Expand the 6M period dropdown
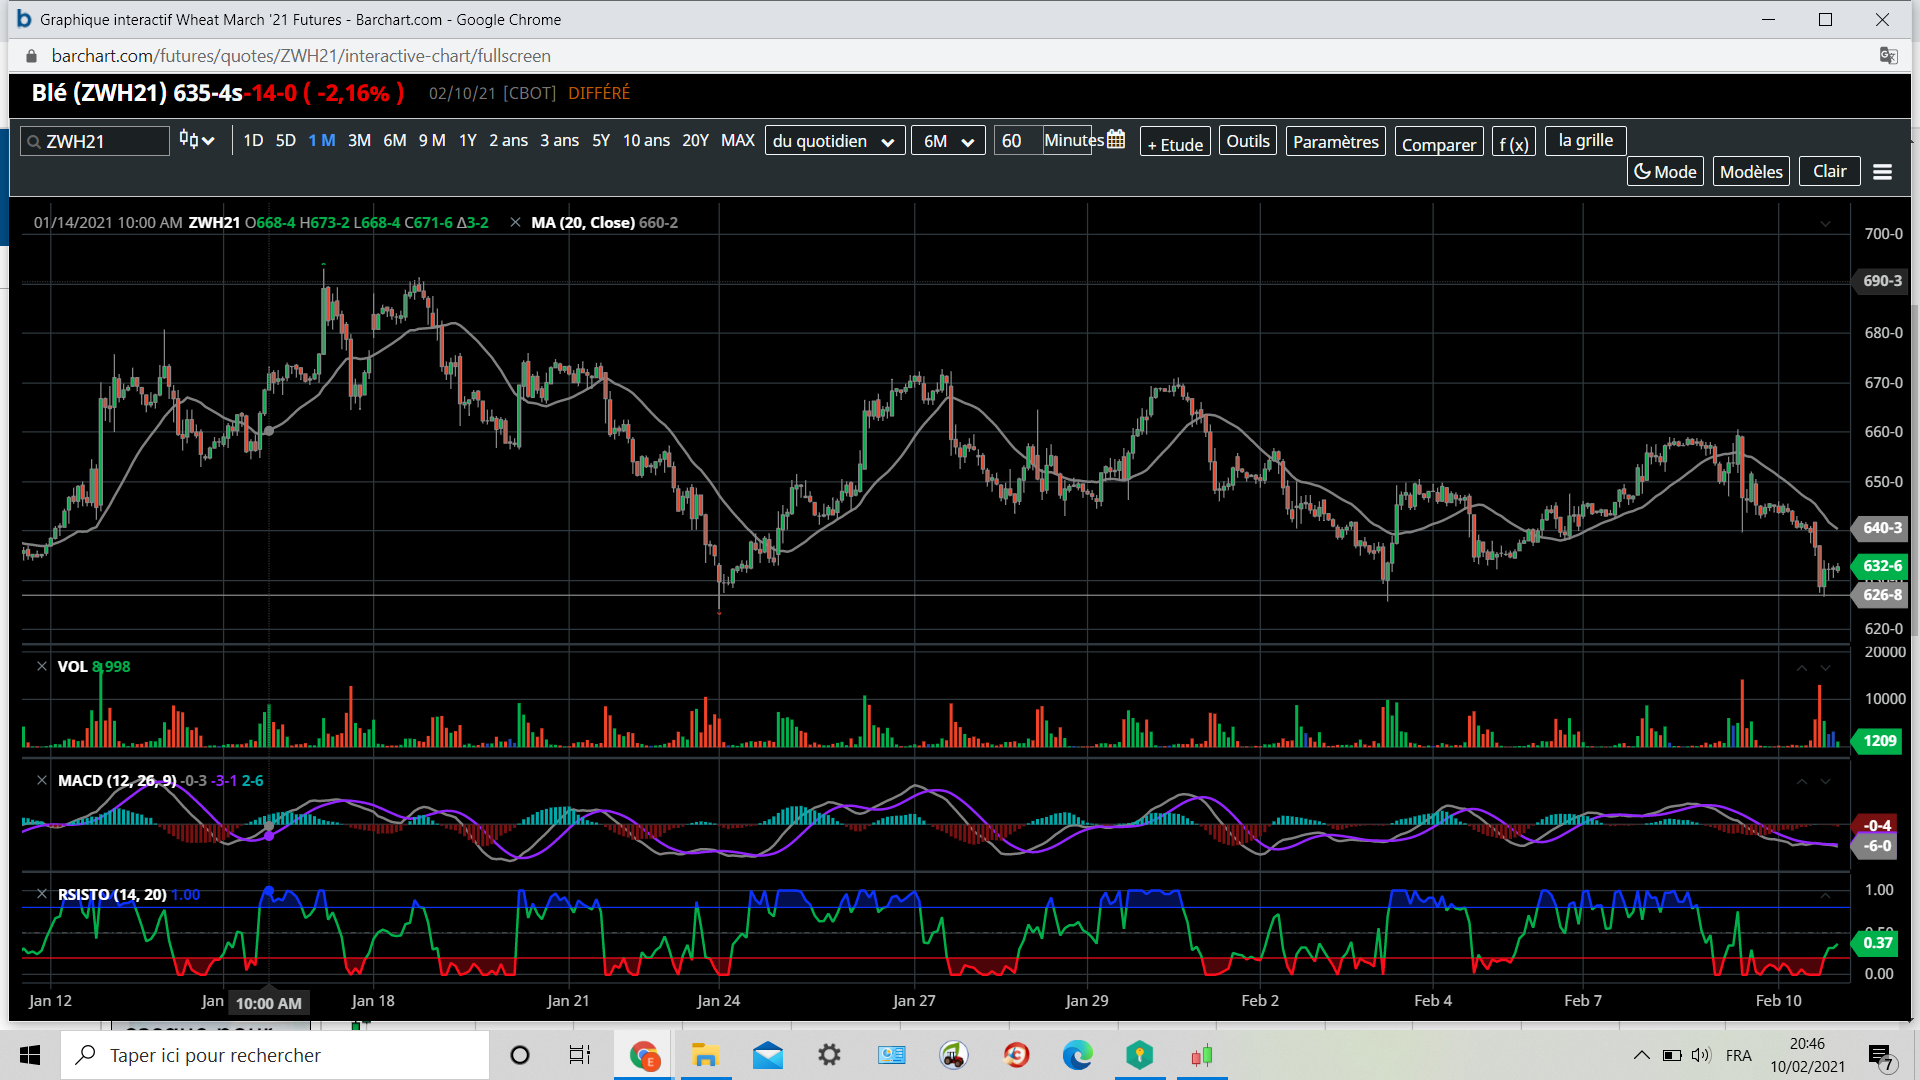1920x1080 pixels. 947,141
